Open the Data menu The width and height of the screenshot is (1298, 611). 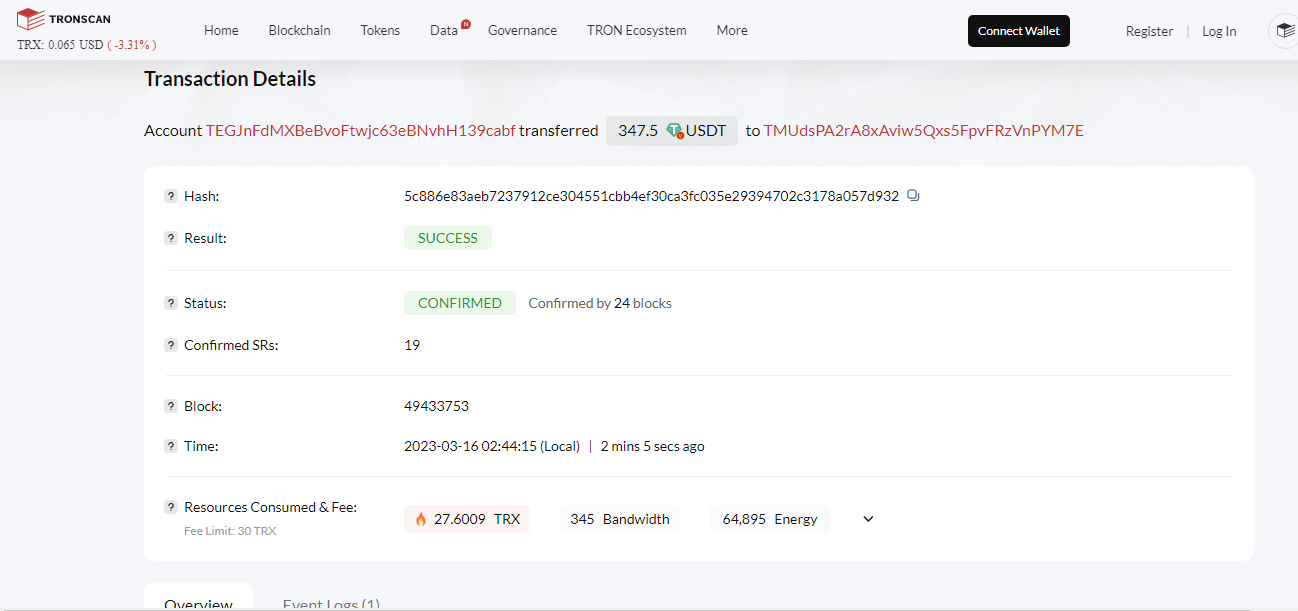(444, 30)
